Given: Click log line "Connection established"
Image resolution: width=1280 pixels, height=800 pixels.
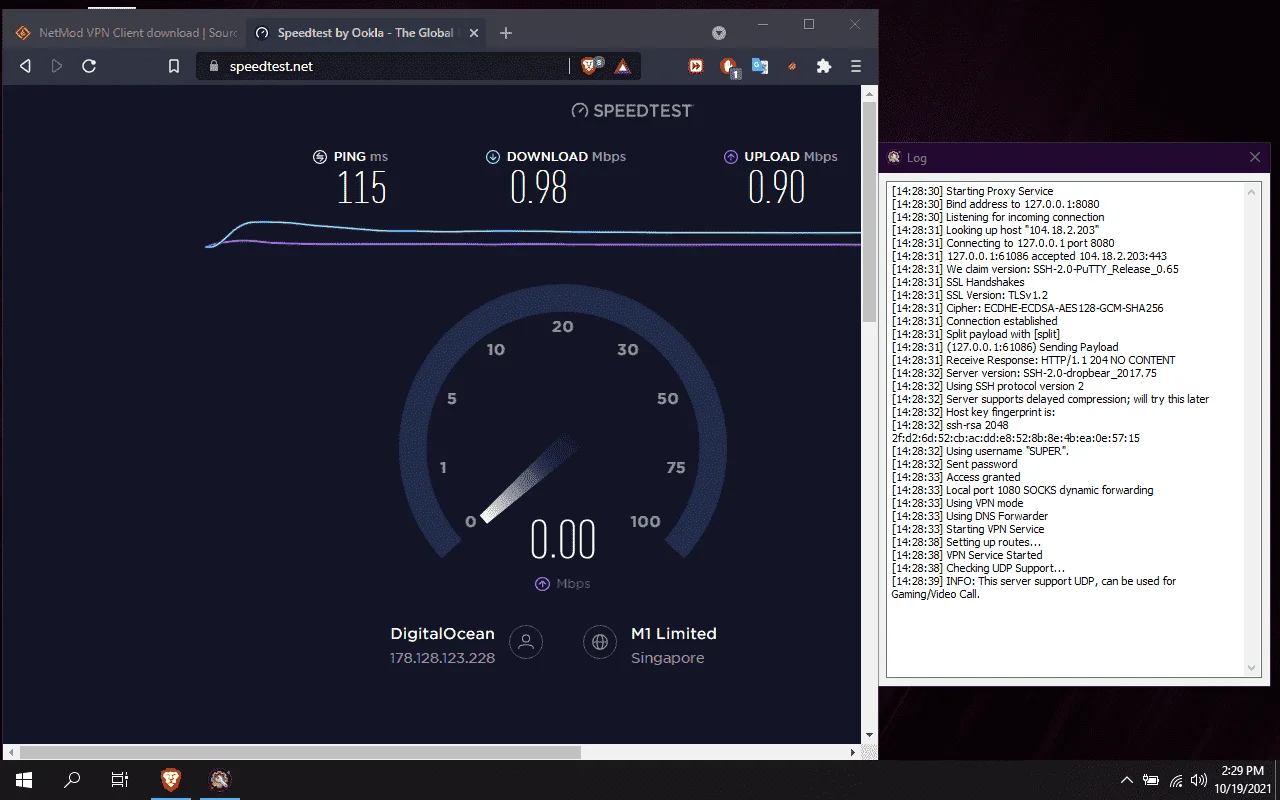Looking at the screenshot, I should pos(974,321).
